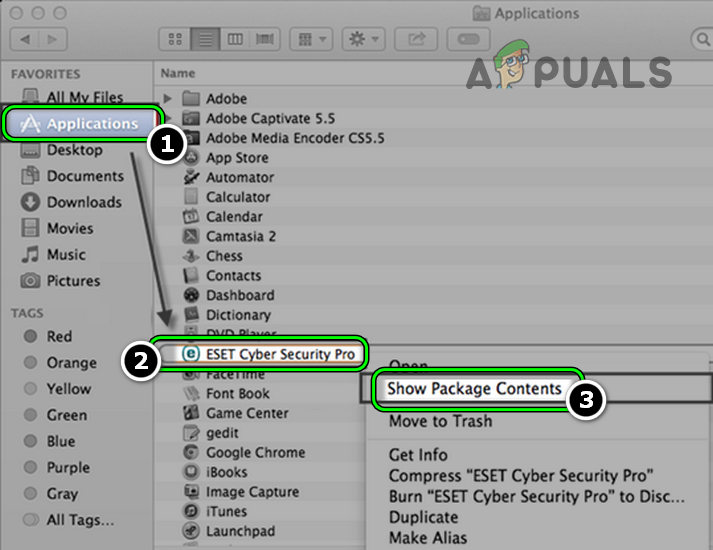The width and height of the screenshot is (713, 550).
Task: Switch to icon view
Action: pos(175,40)
